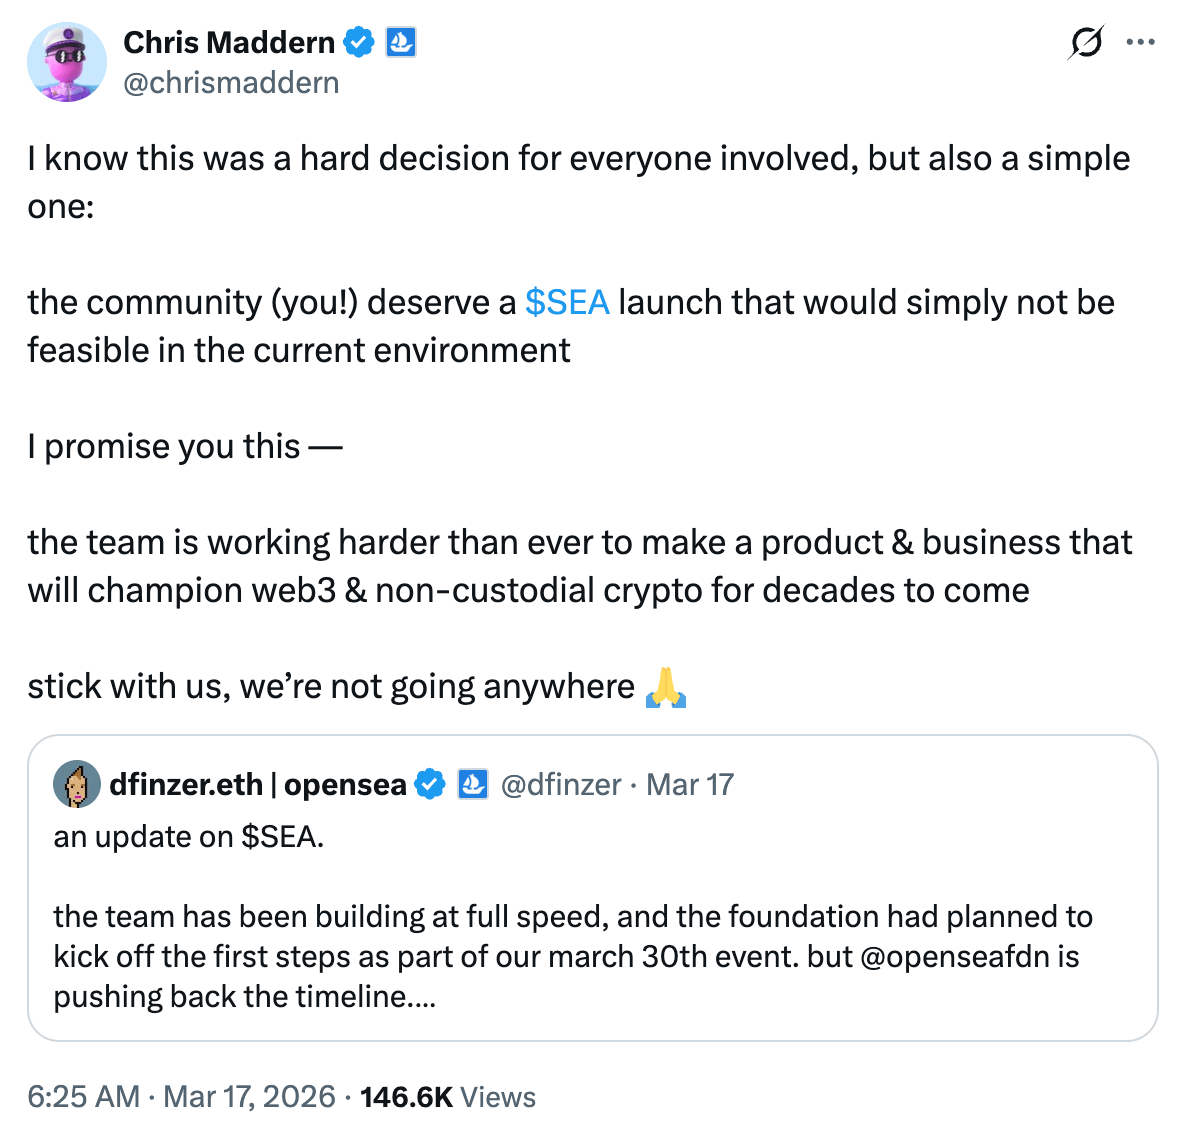Open Chris Maddern's profile avatar
Image resolution: width=1188 pixels, height=1144 pixels.
coord(66,62)
